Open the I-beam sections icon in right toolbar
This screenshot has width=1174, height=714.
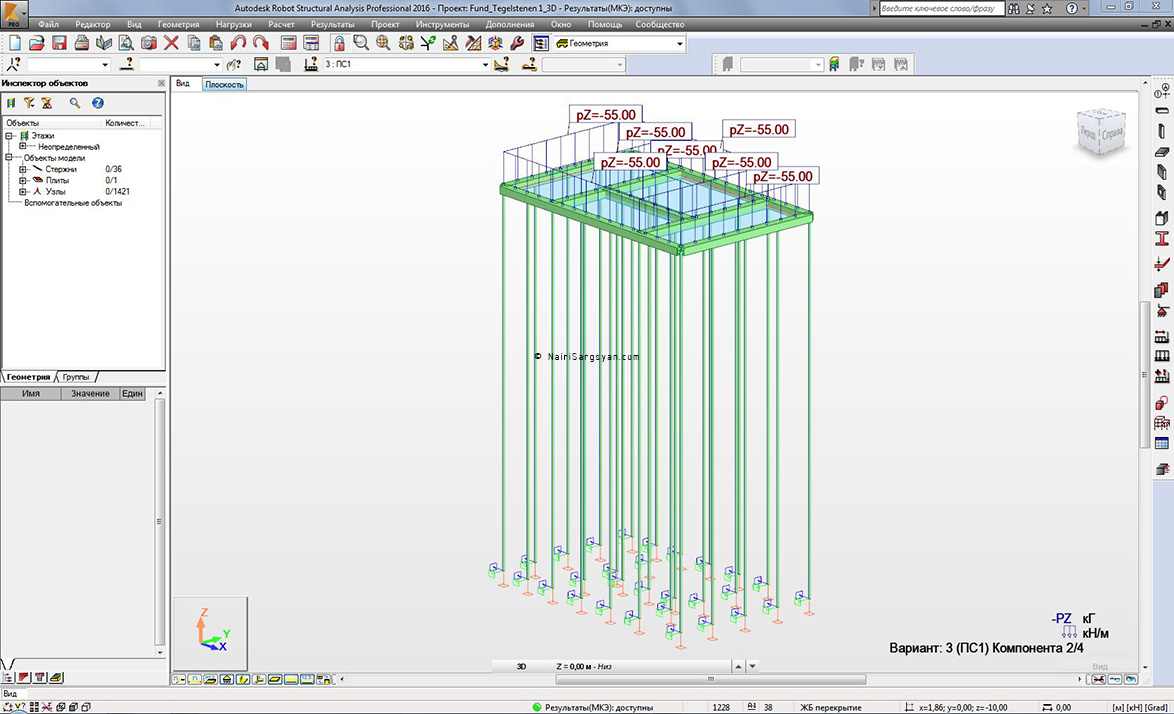coord(1162,239)
